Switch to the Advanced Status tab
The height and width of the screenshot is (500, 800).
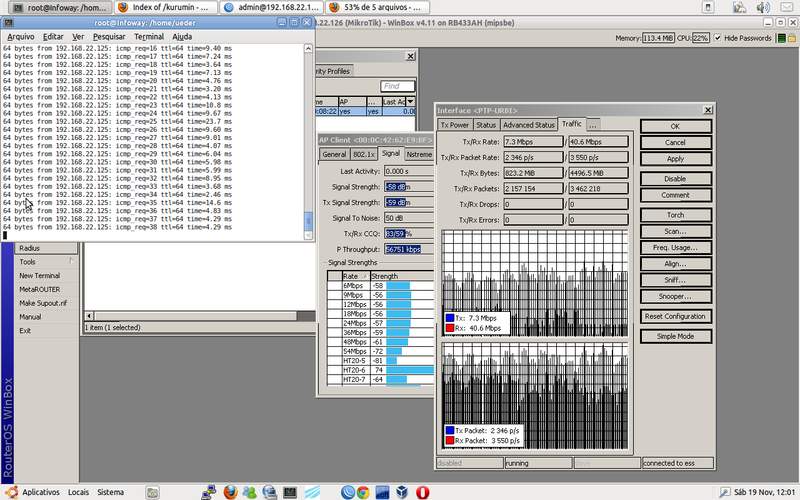tap(529, 125)
